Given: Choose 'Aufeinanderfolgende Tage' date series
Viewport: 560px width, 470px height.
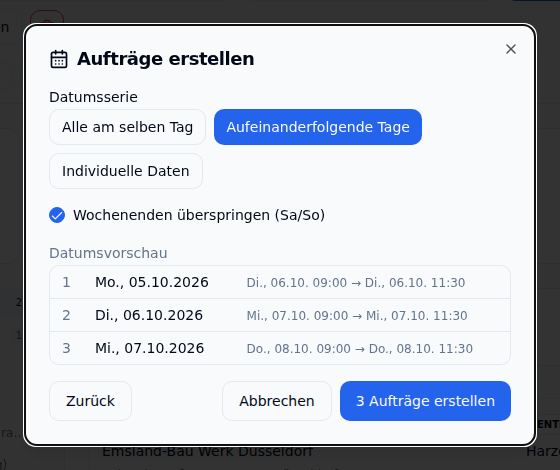Looking at the screenshot, I should pyautogui.click(x=318, y=127).
